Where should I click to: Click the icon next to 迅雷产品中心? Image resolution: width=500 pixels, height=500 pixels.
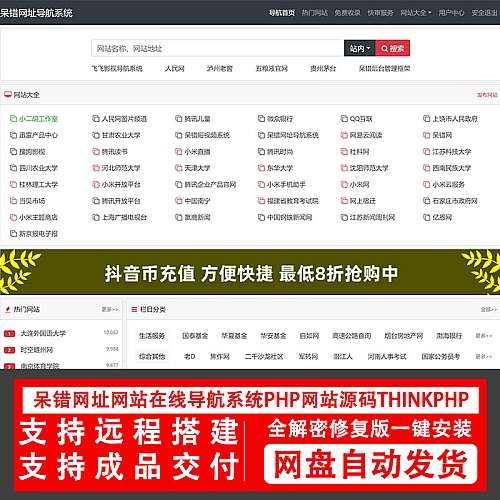coord(13,135)
